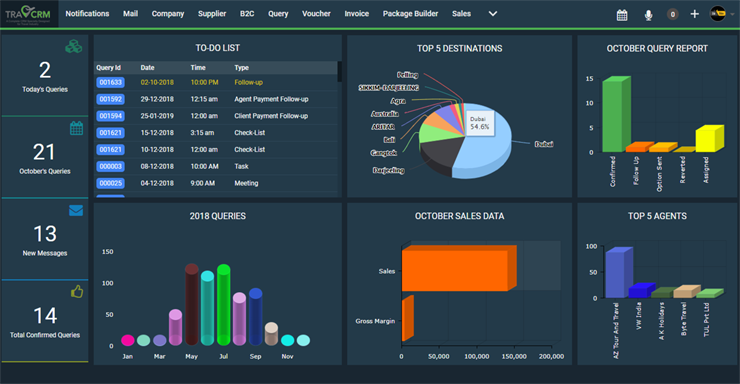Click the May column in 2018 Queries

[x=192, y=304]
